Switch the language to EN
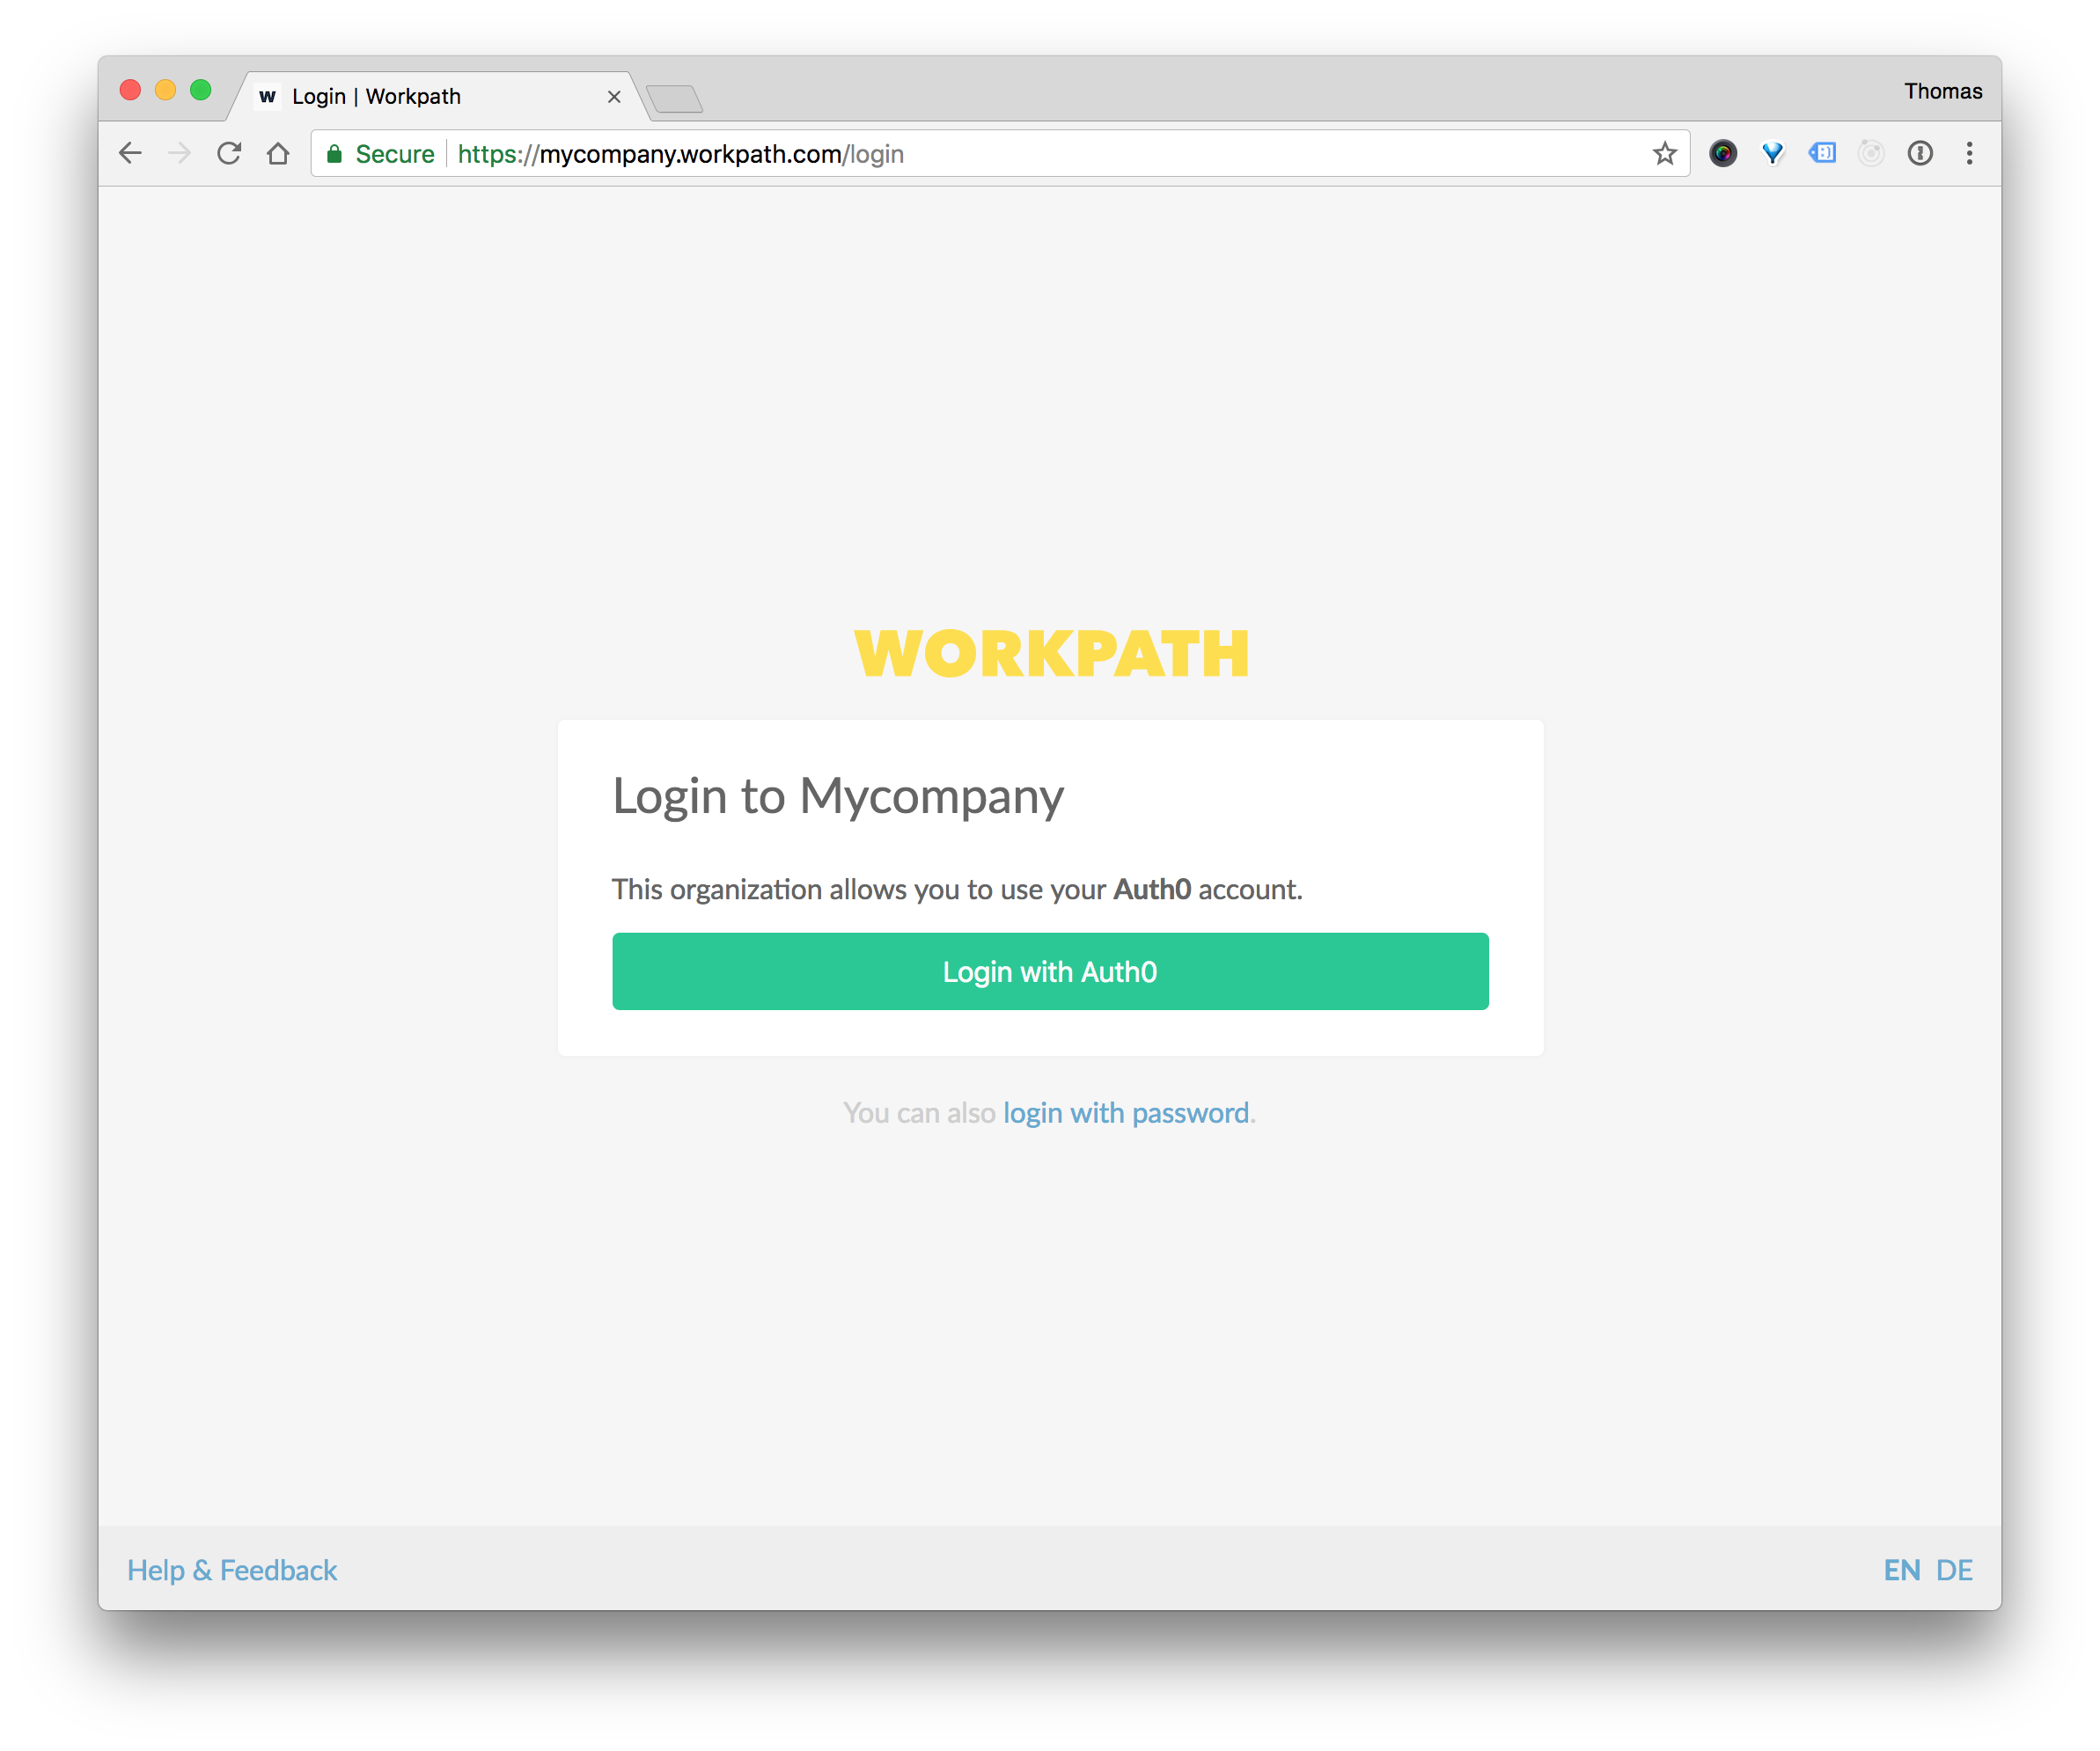The image size is (2100, 1751). pyautogui.click(x=1901, y=1570)
